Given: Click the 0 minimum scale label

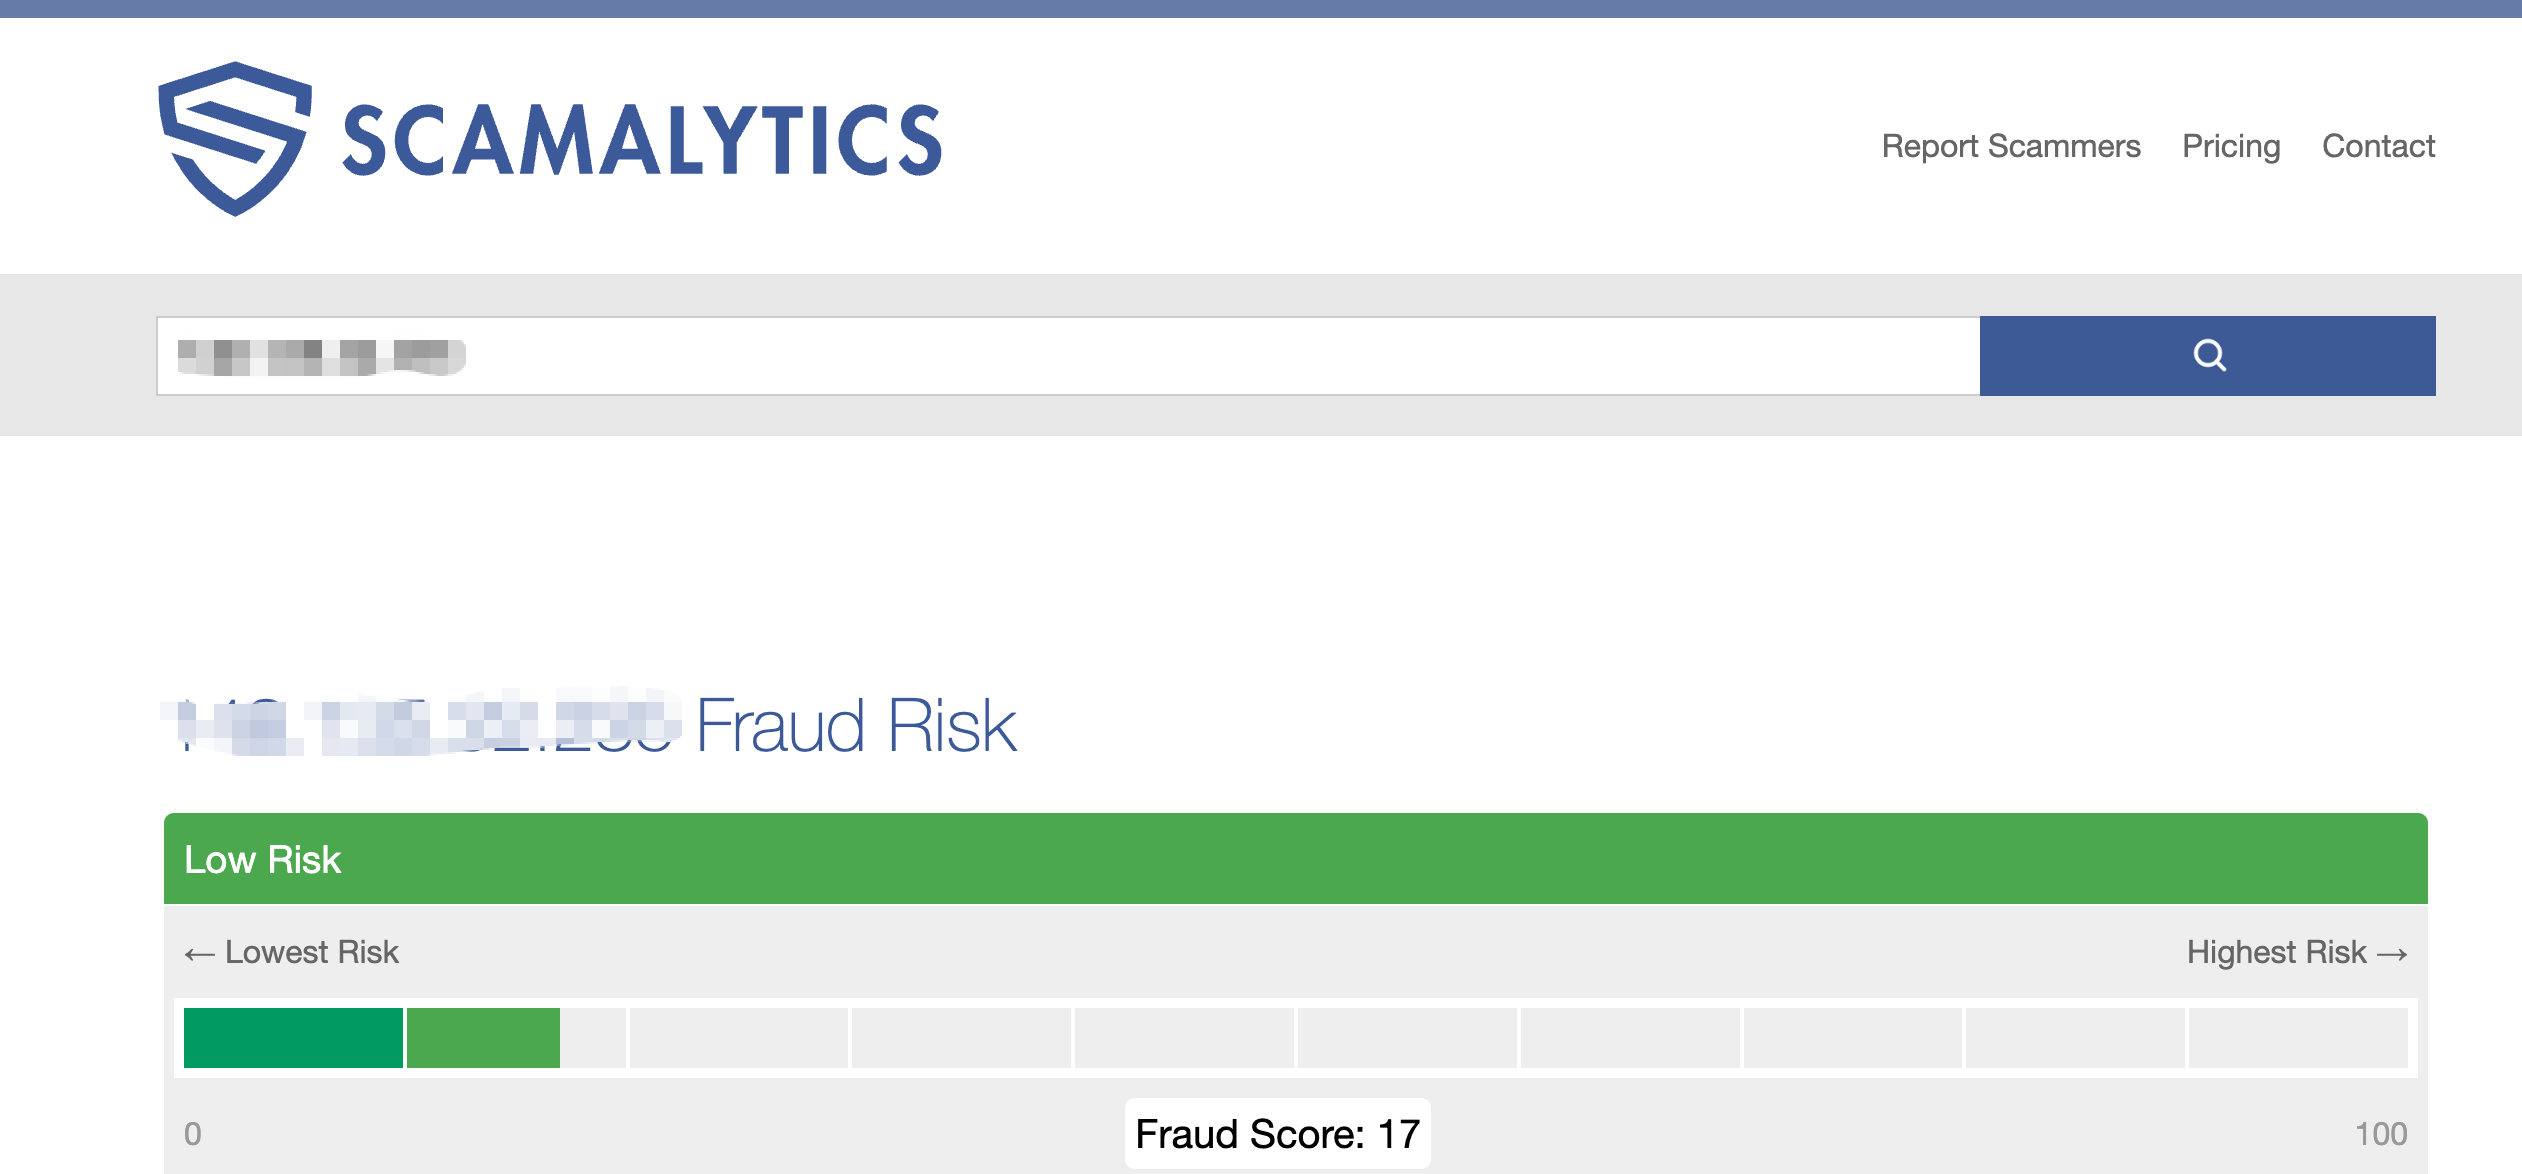Looking at the screenshot, I should click(x=193, y=1134).
